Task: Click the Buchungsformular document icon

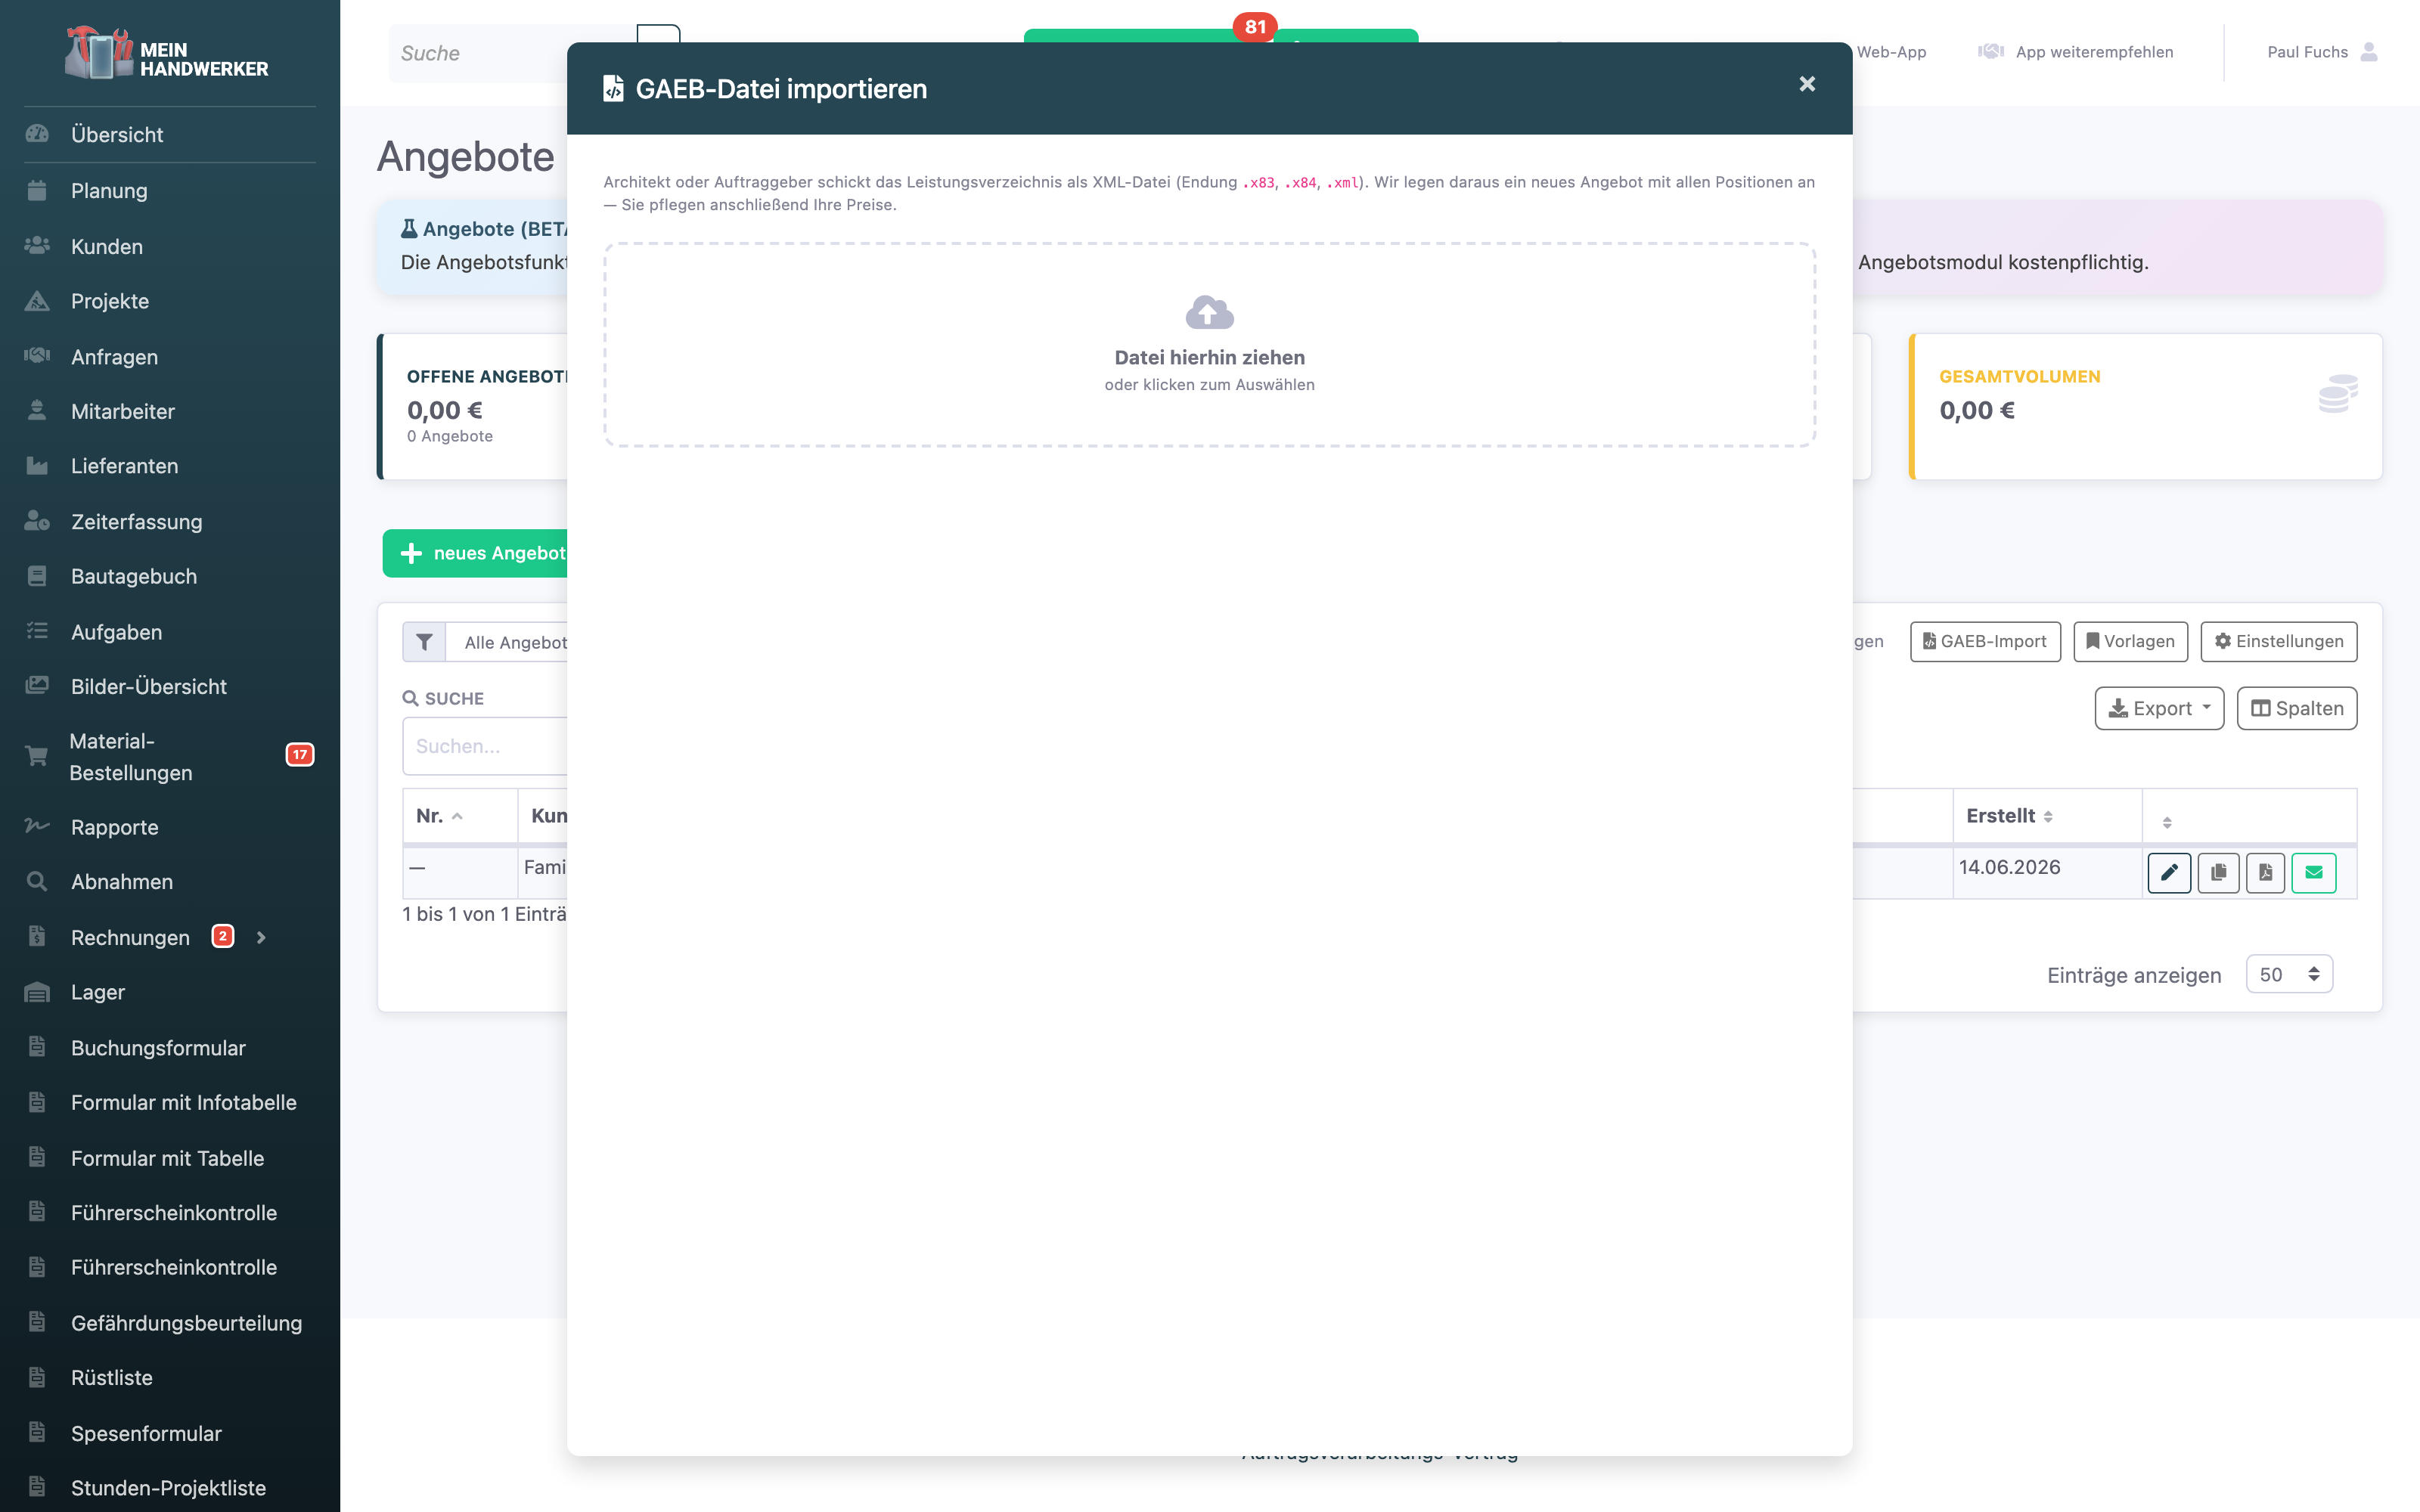Action: (37, 1047)
